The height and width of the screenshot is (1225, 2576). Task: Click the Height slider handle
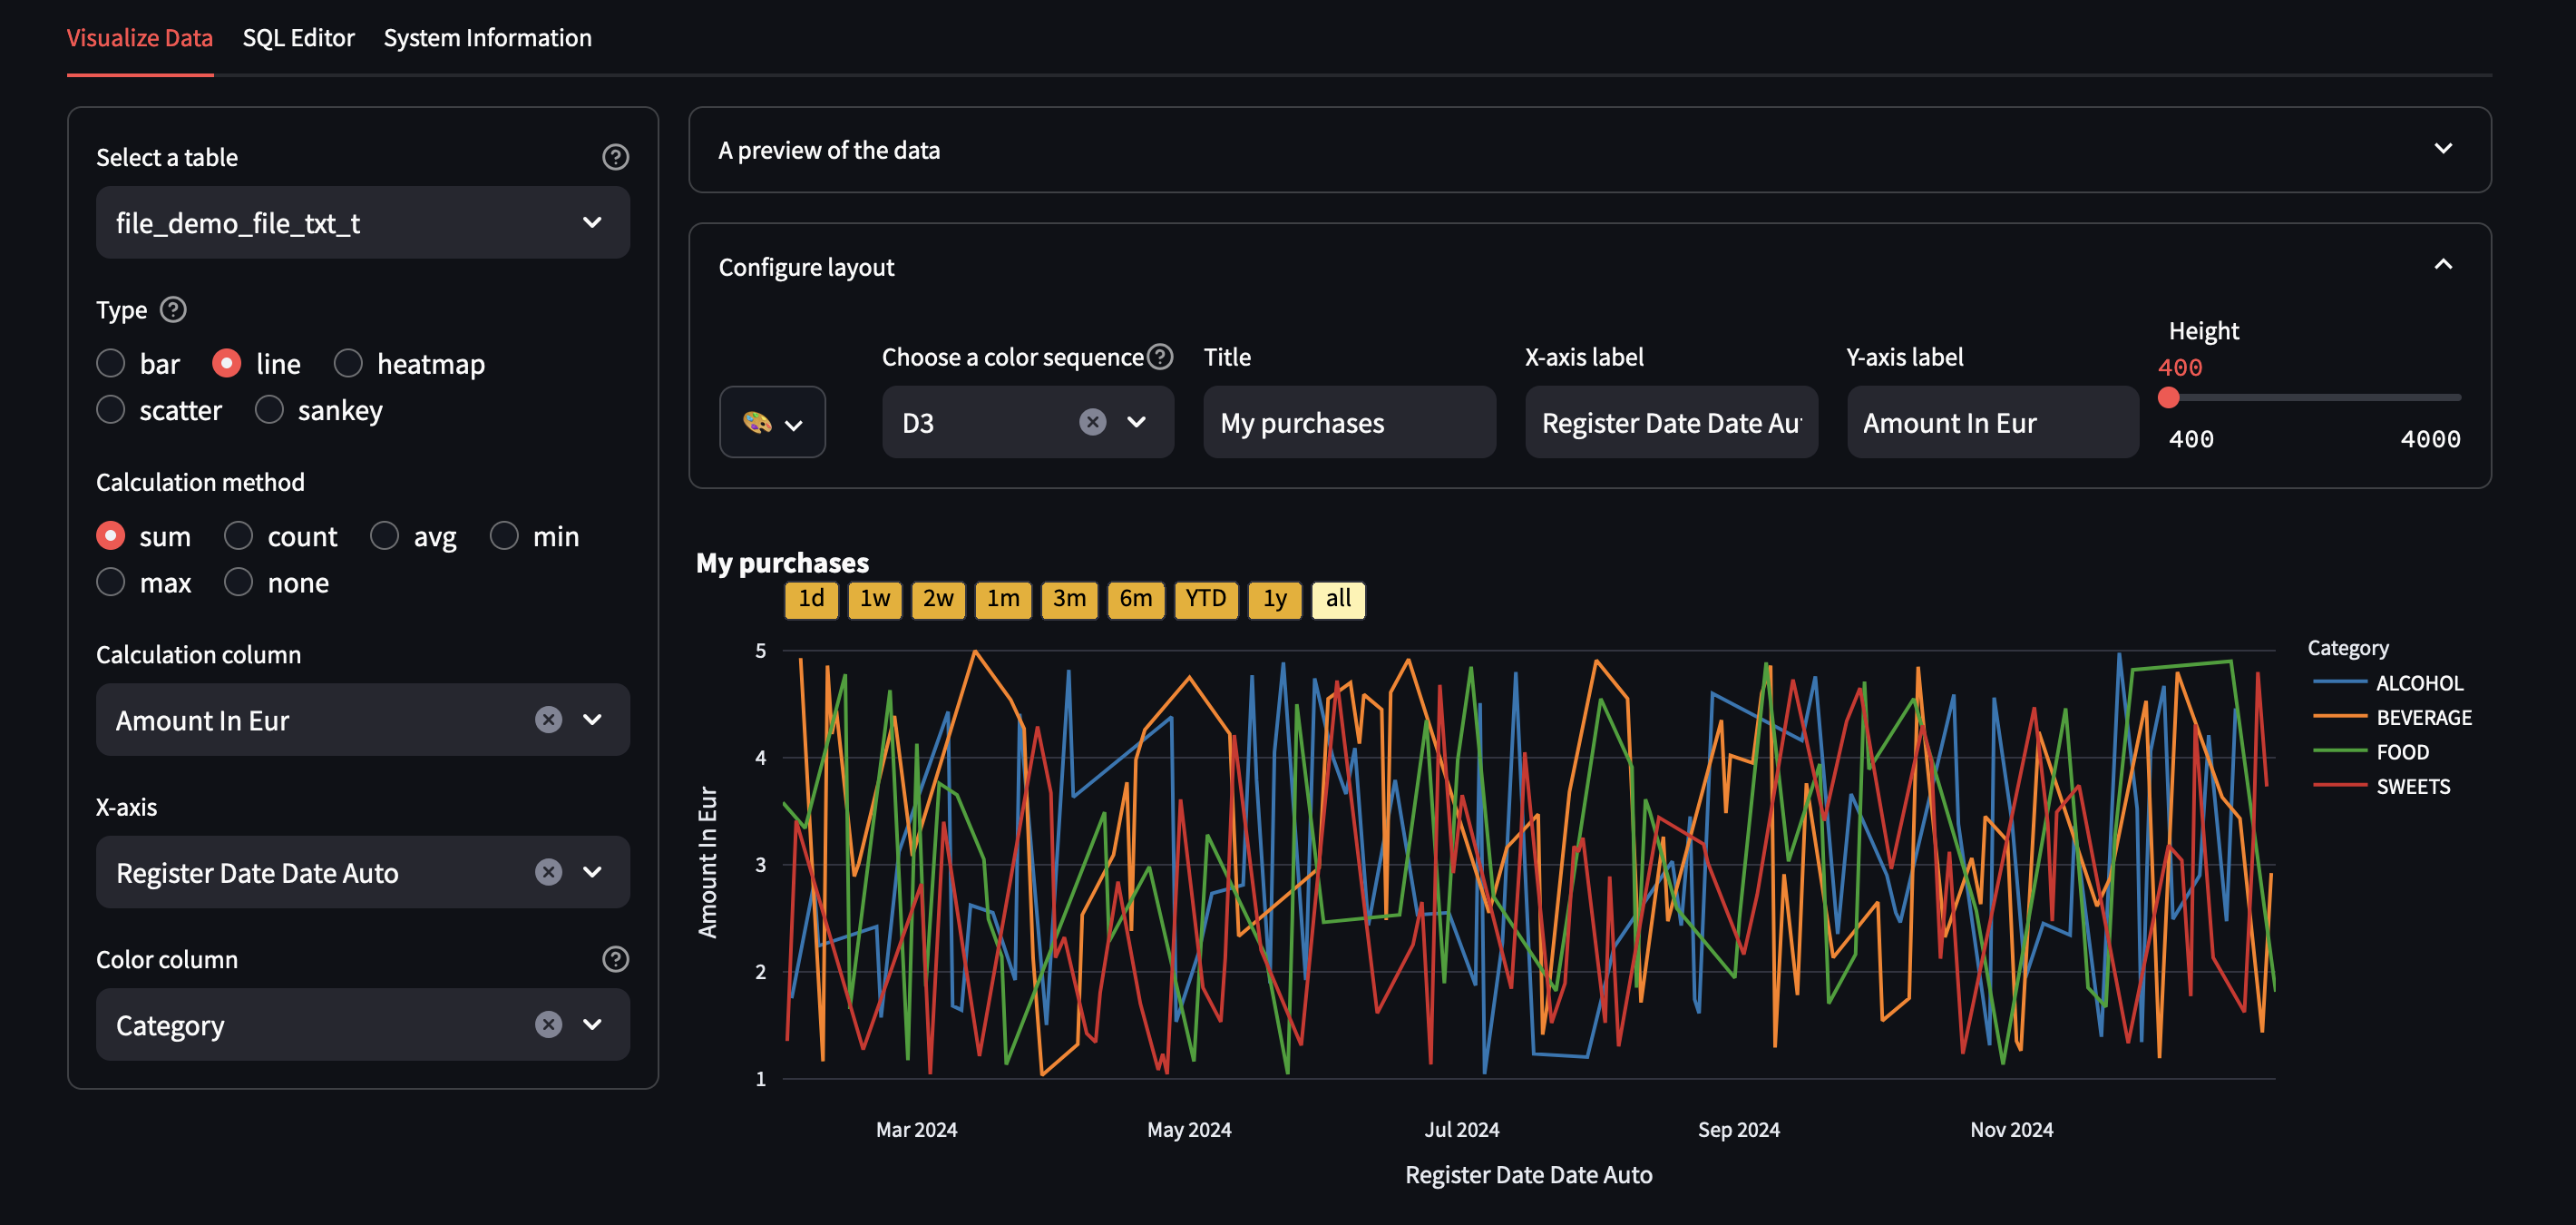(x=2168, y=398)
